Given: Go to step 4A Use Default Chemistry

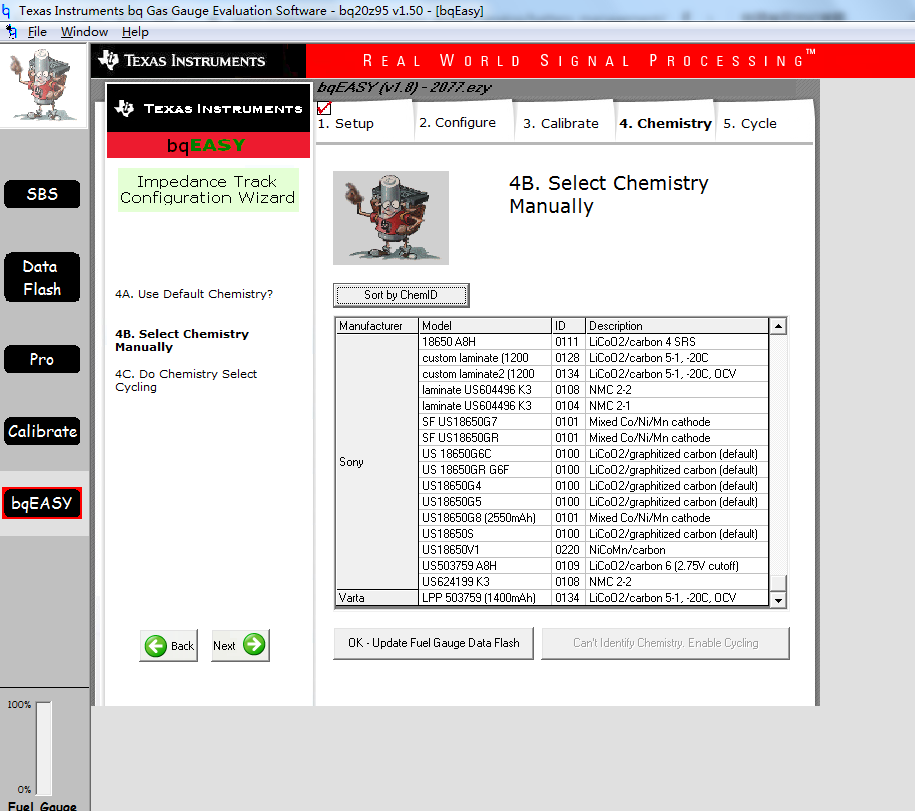Looking at the screenshot, I should pyautogui.click(x=194, y=294).
